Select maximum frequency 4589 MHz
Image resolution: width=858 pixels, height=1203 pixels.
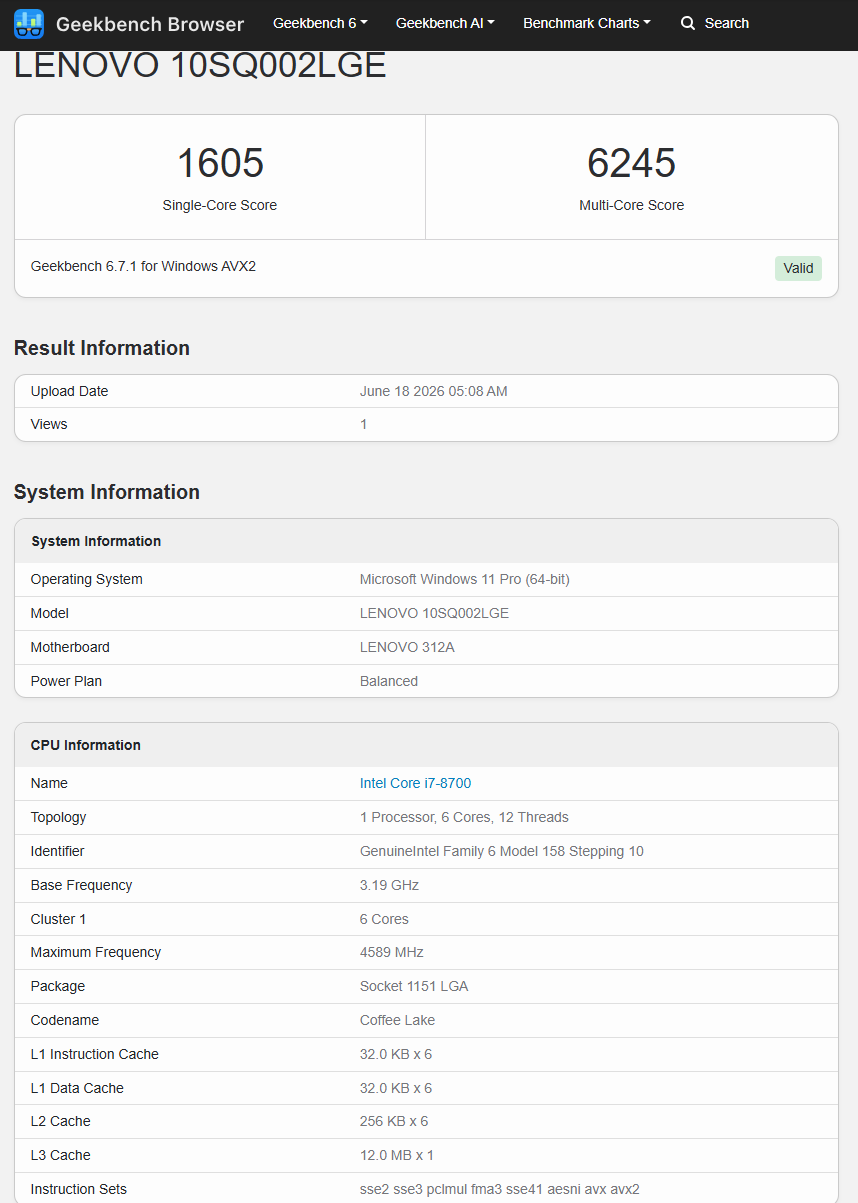(x=392, y=952)
